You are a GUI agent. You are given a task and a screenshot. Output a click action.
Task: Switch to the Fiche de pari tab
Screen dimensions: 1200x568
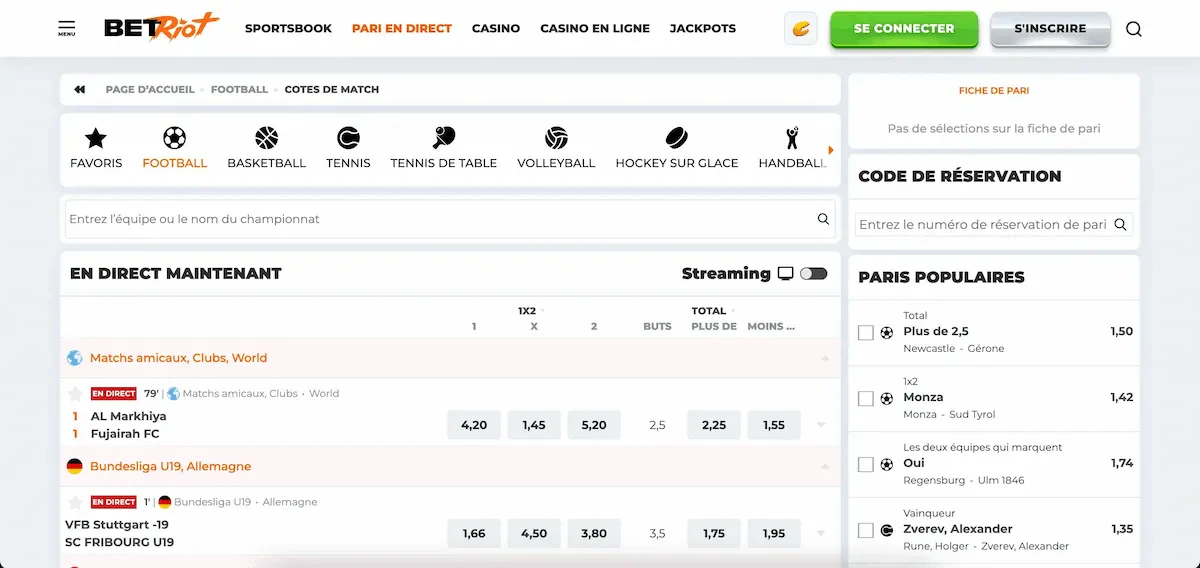pyautogui.click(x=994, y=91)
